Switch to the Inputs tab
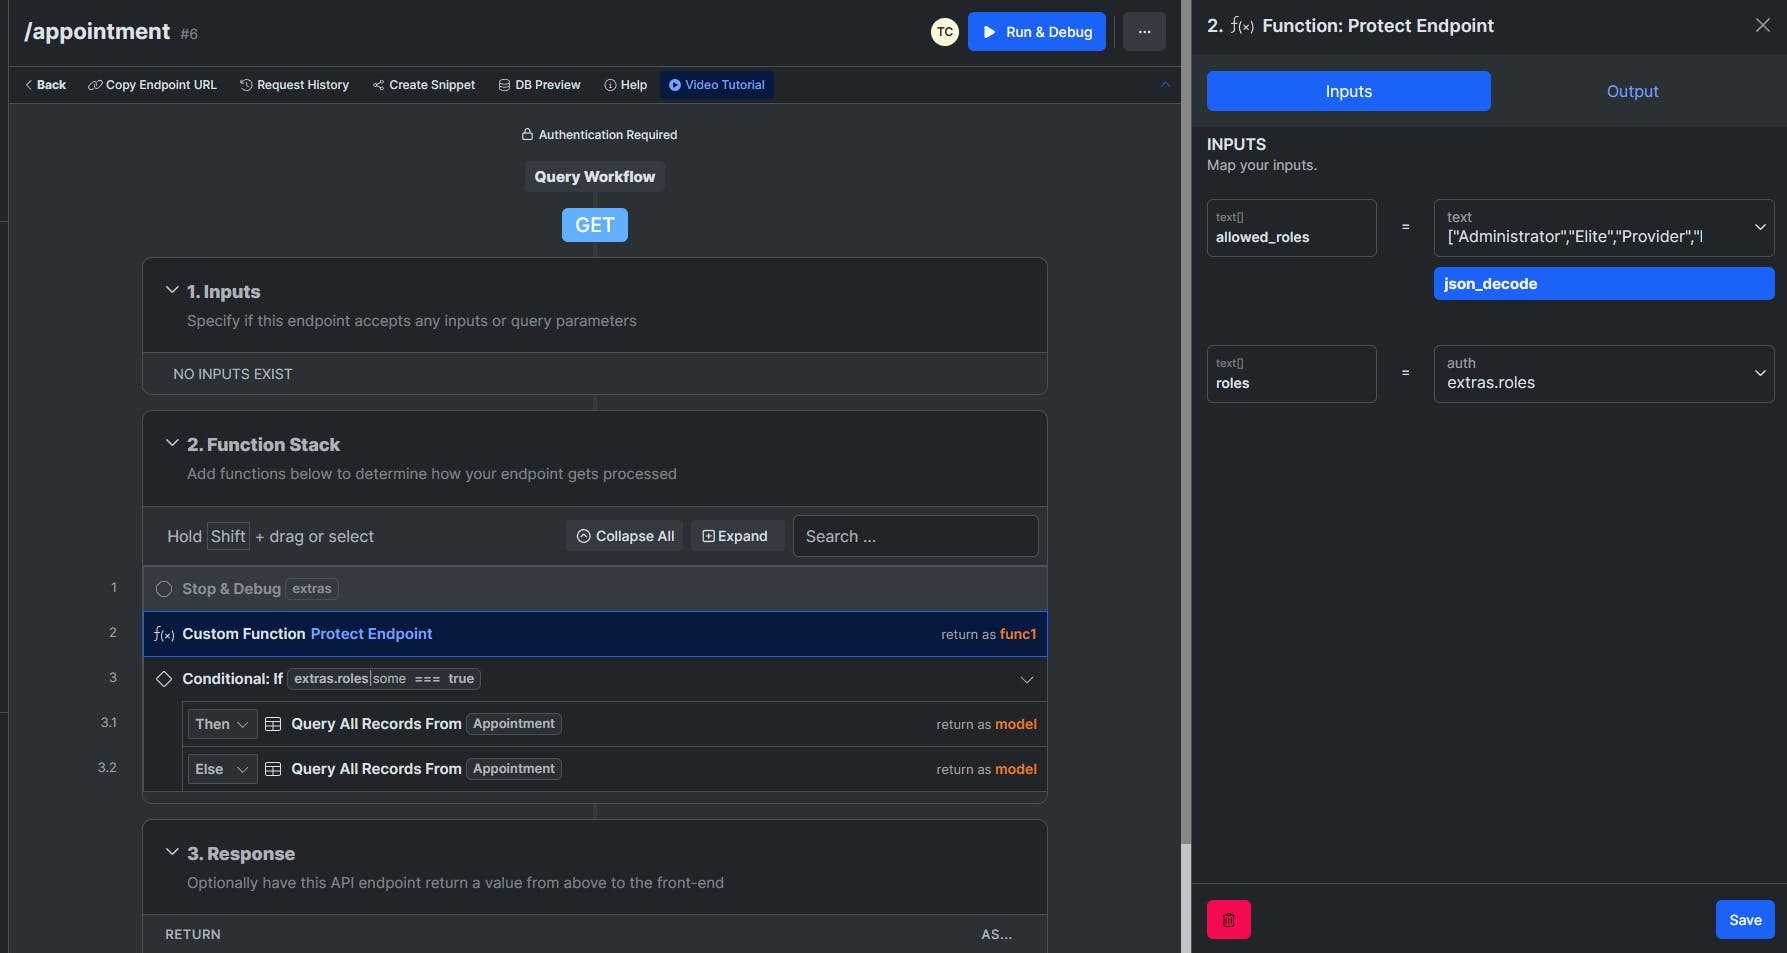Viewport: 1787px width, 953px height. 1348,91
